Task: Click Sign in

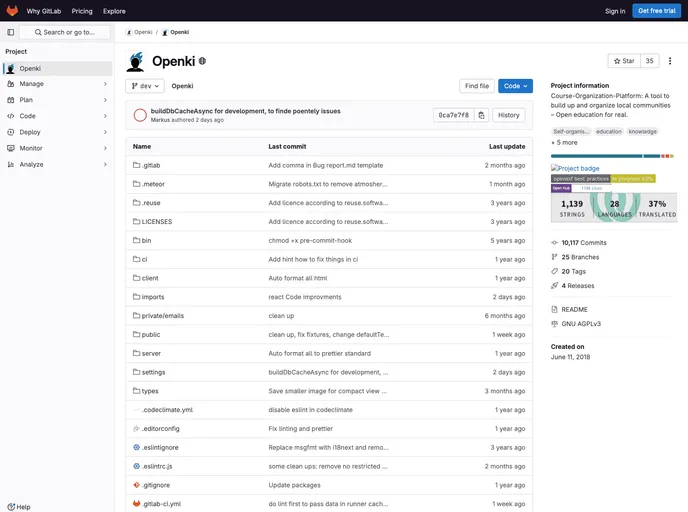Action: 615,11
